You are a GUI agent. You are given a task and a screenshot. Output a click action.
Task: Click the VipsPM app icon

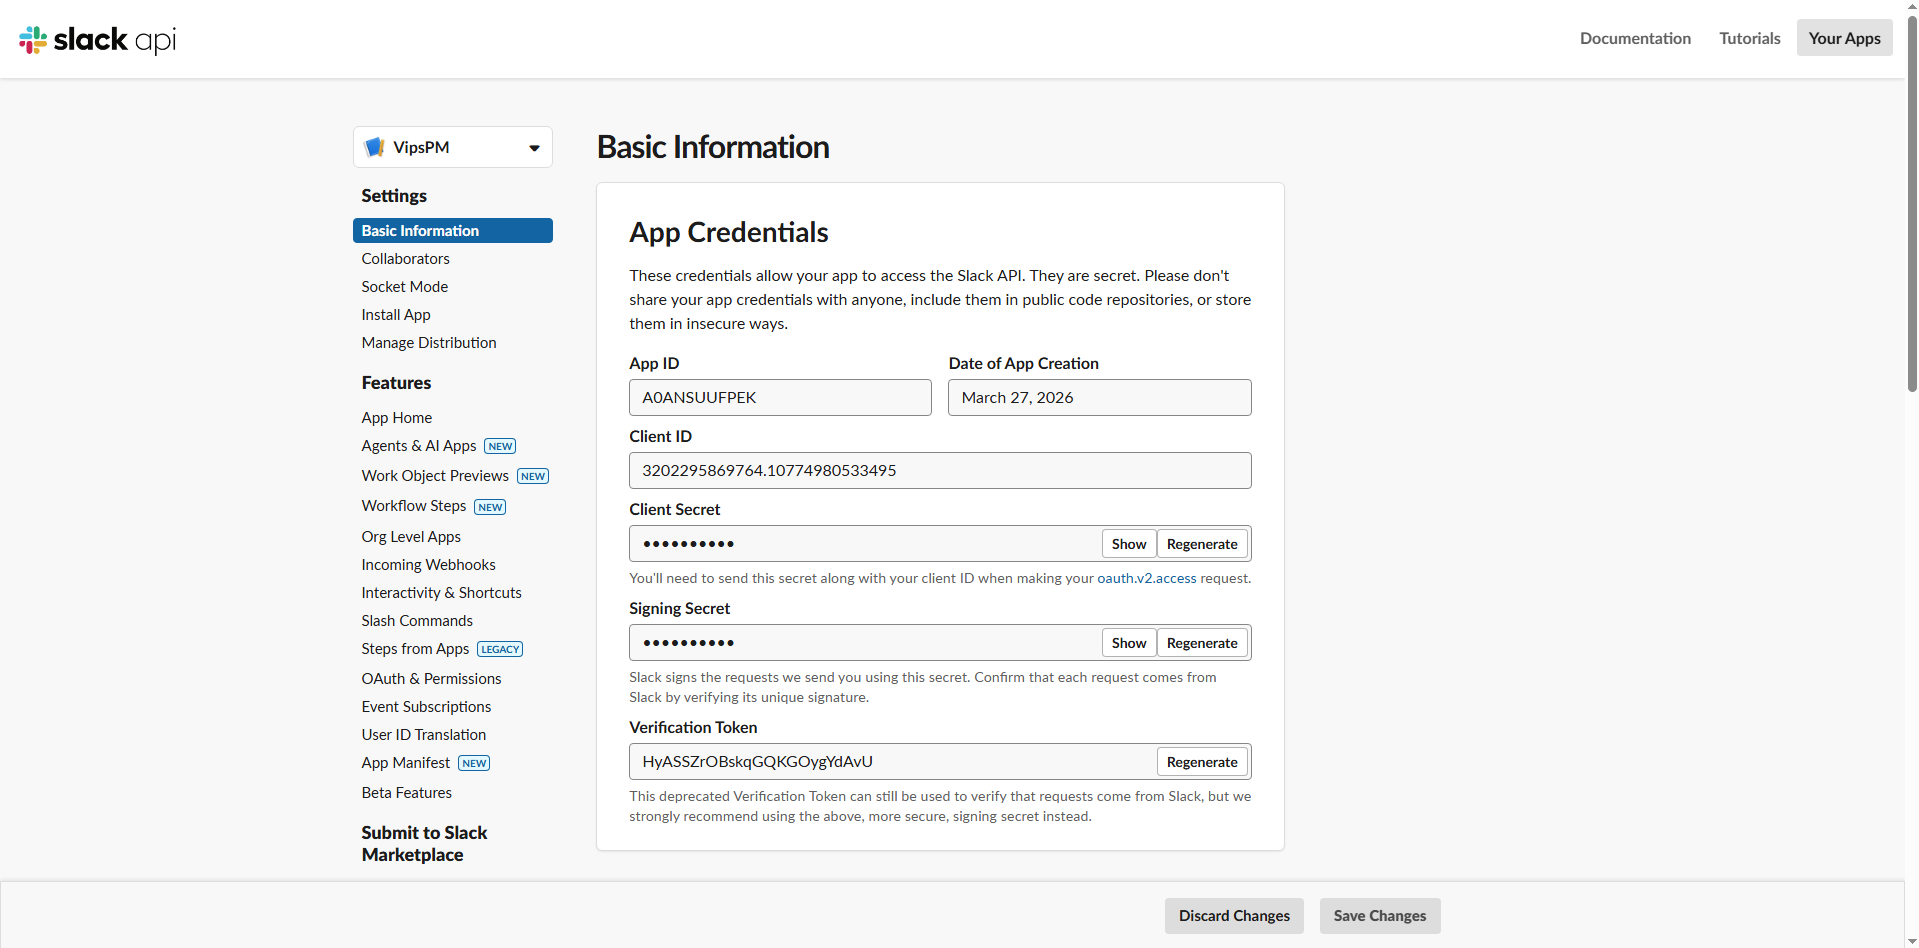pyautogui.click(x=375, y=147)
